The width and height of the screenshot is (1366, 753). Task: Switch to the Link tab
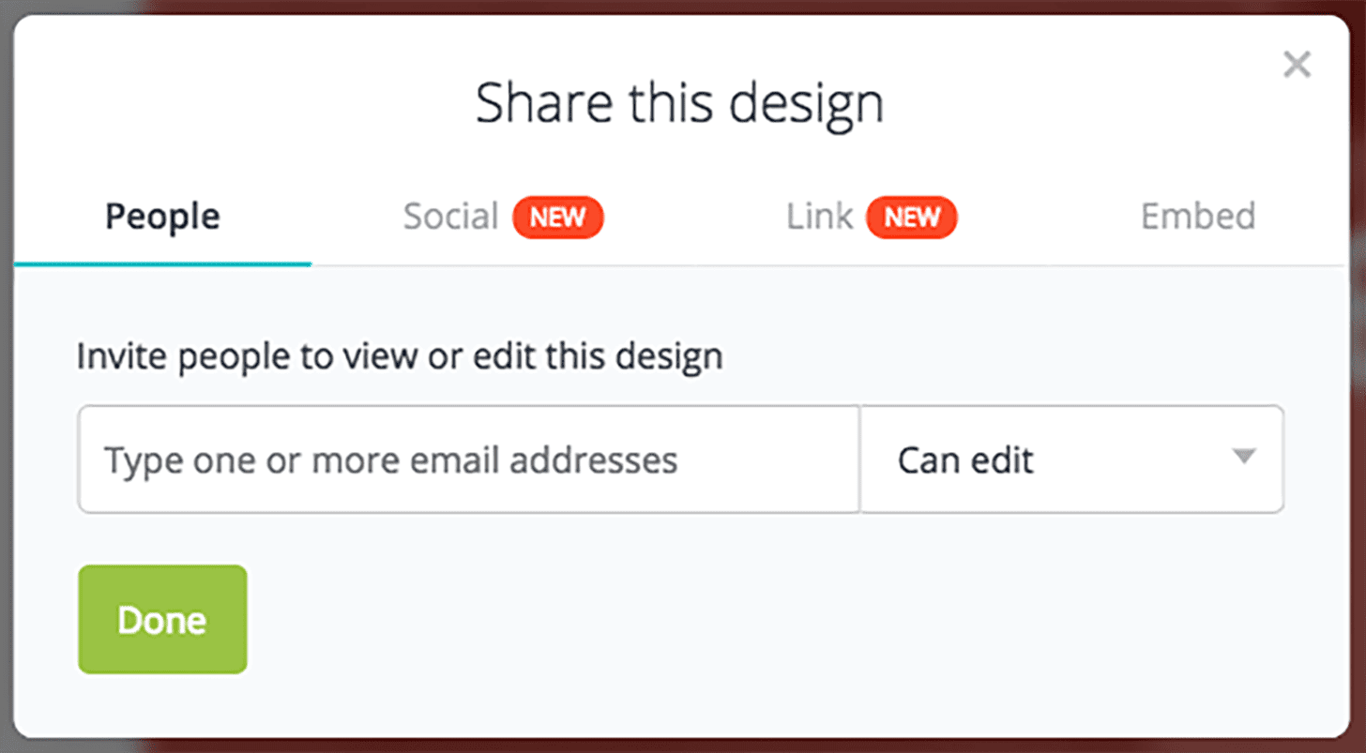tap(819, 216)
